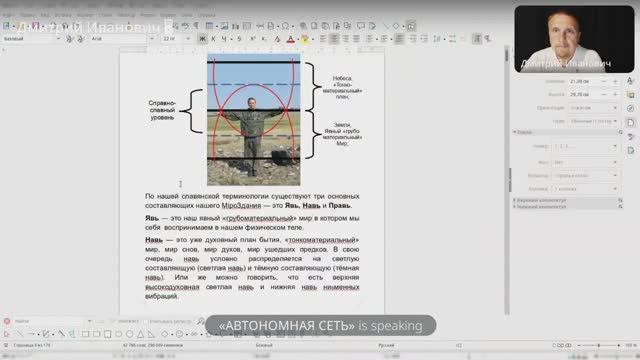Select the Triangle drawing tool
The height and width of the screenshot is (360, 640).
click(x=140, y=334)
